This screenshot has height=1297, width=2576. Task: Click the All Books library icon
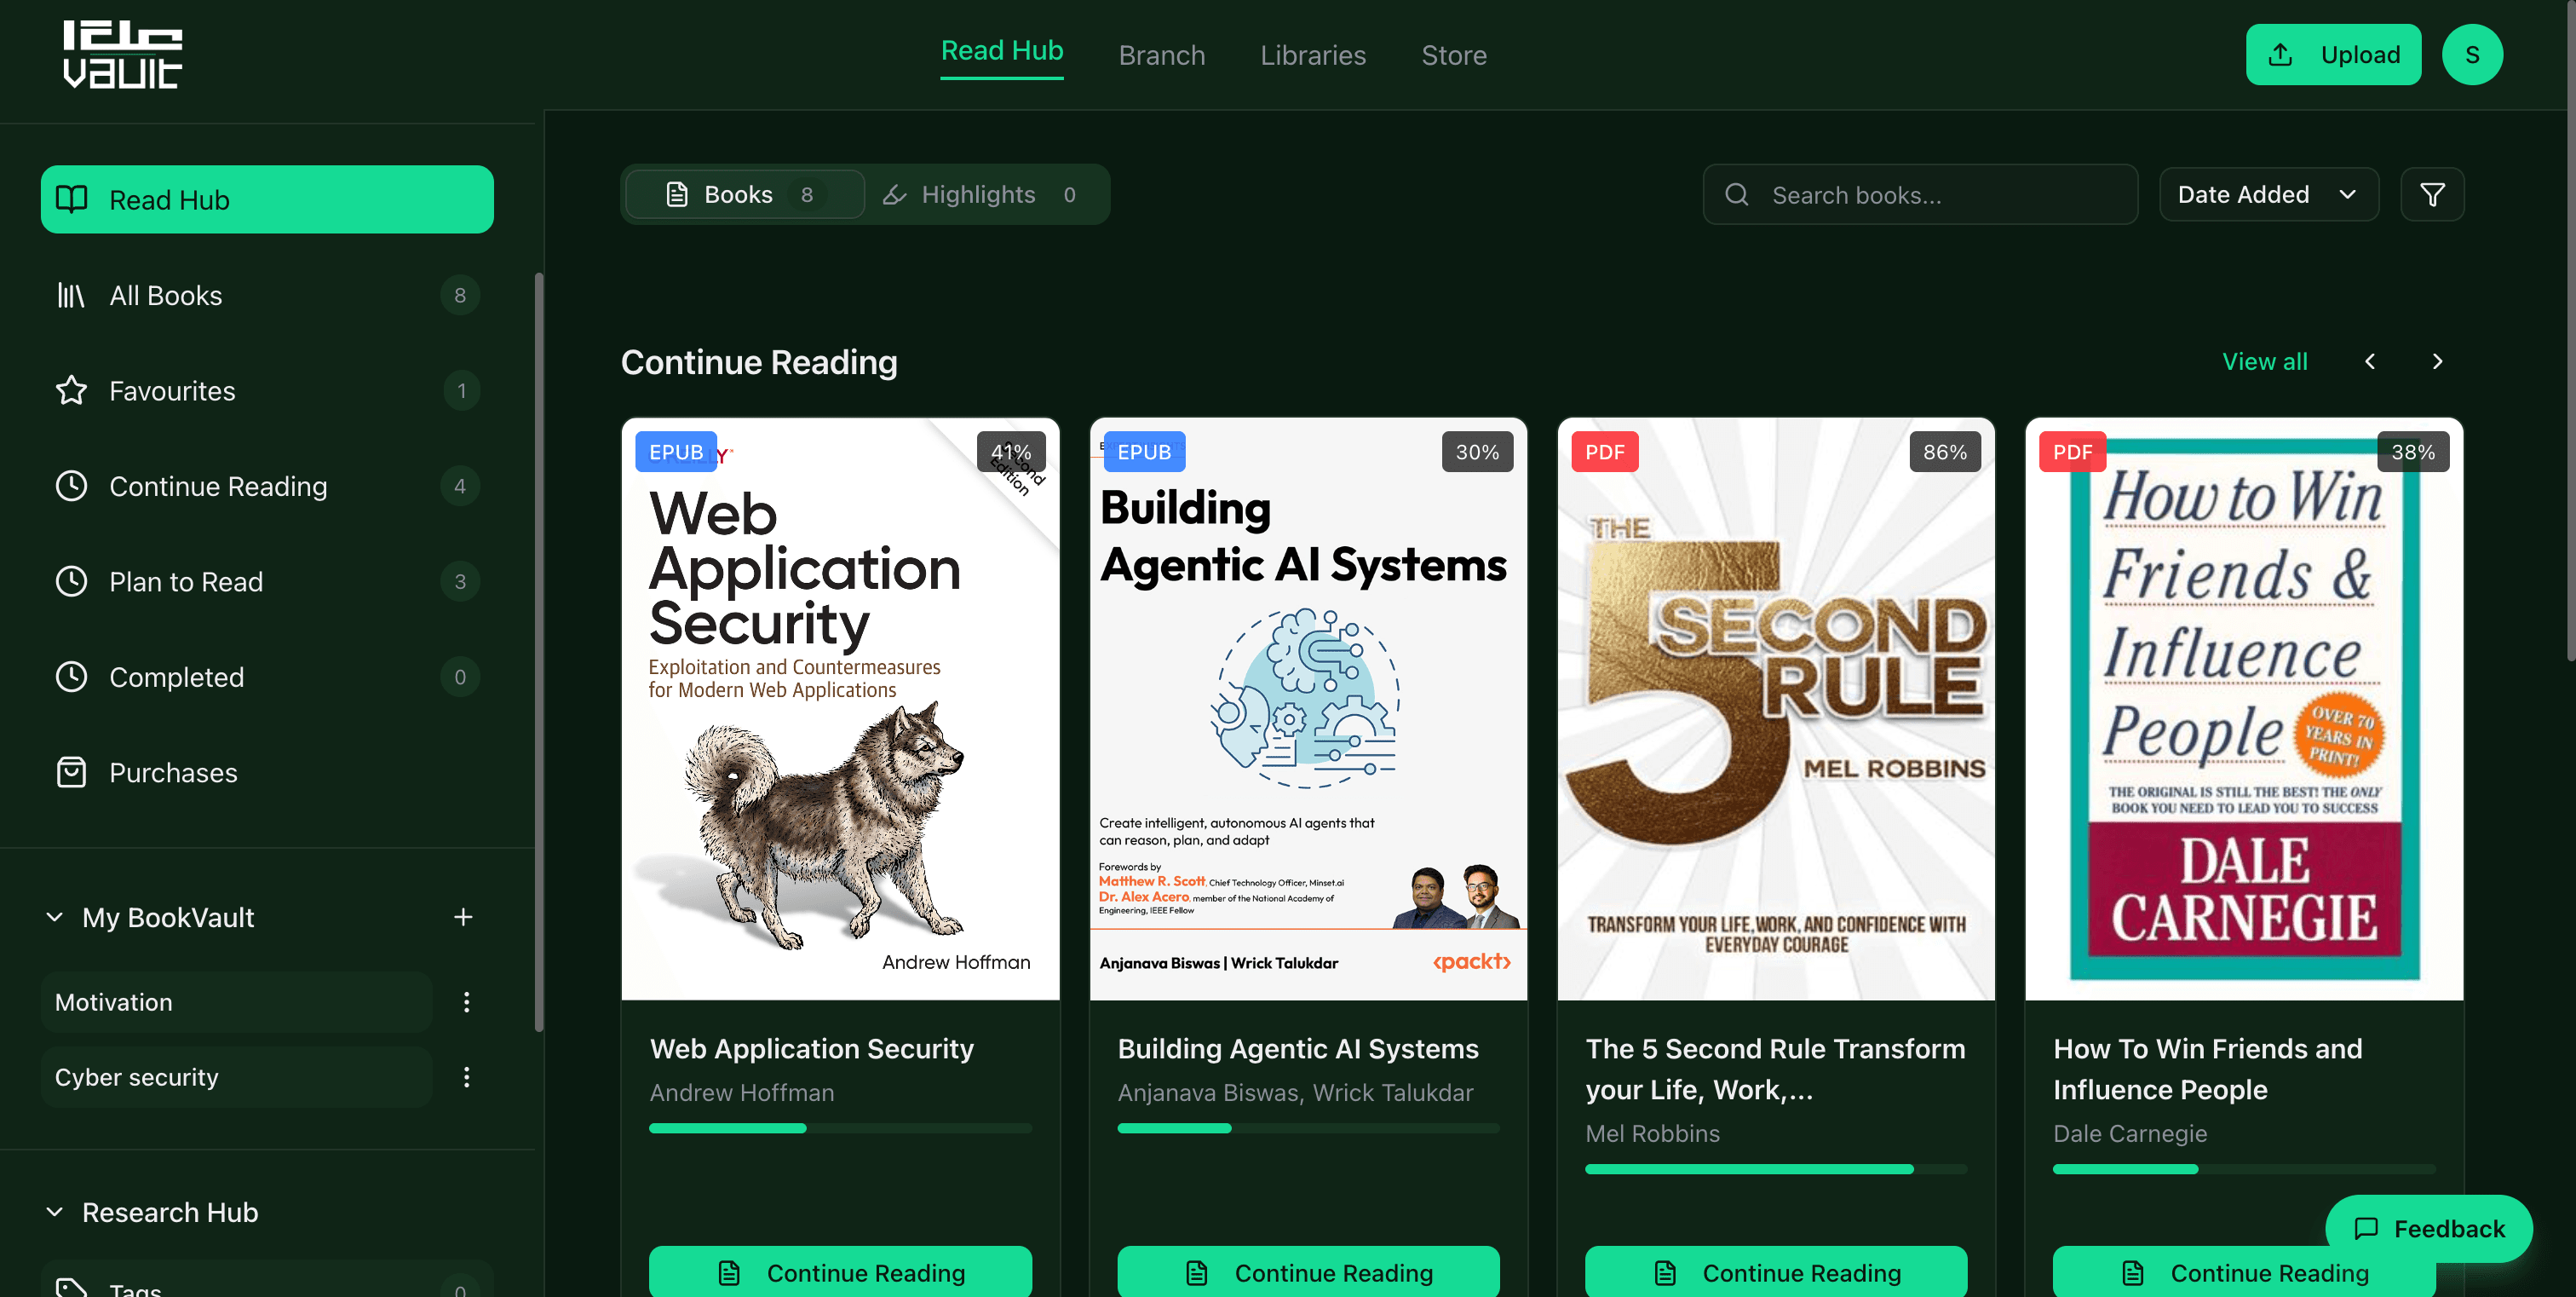tap(71, 295)
